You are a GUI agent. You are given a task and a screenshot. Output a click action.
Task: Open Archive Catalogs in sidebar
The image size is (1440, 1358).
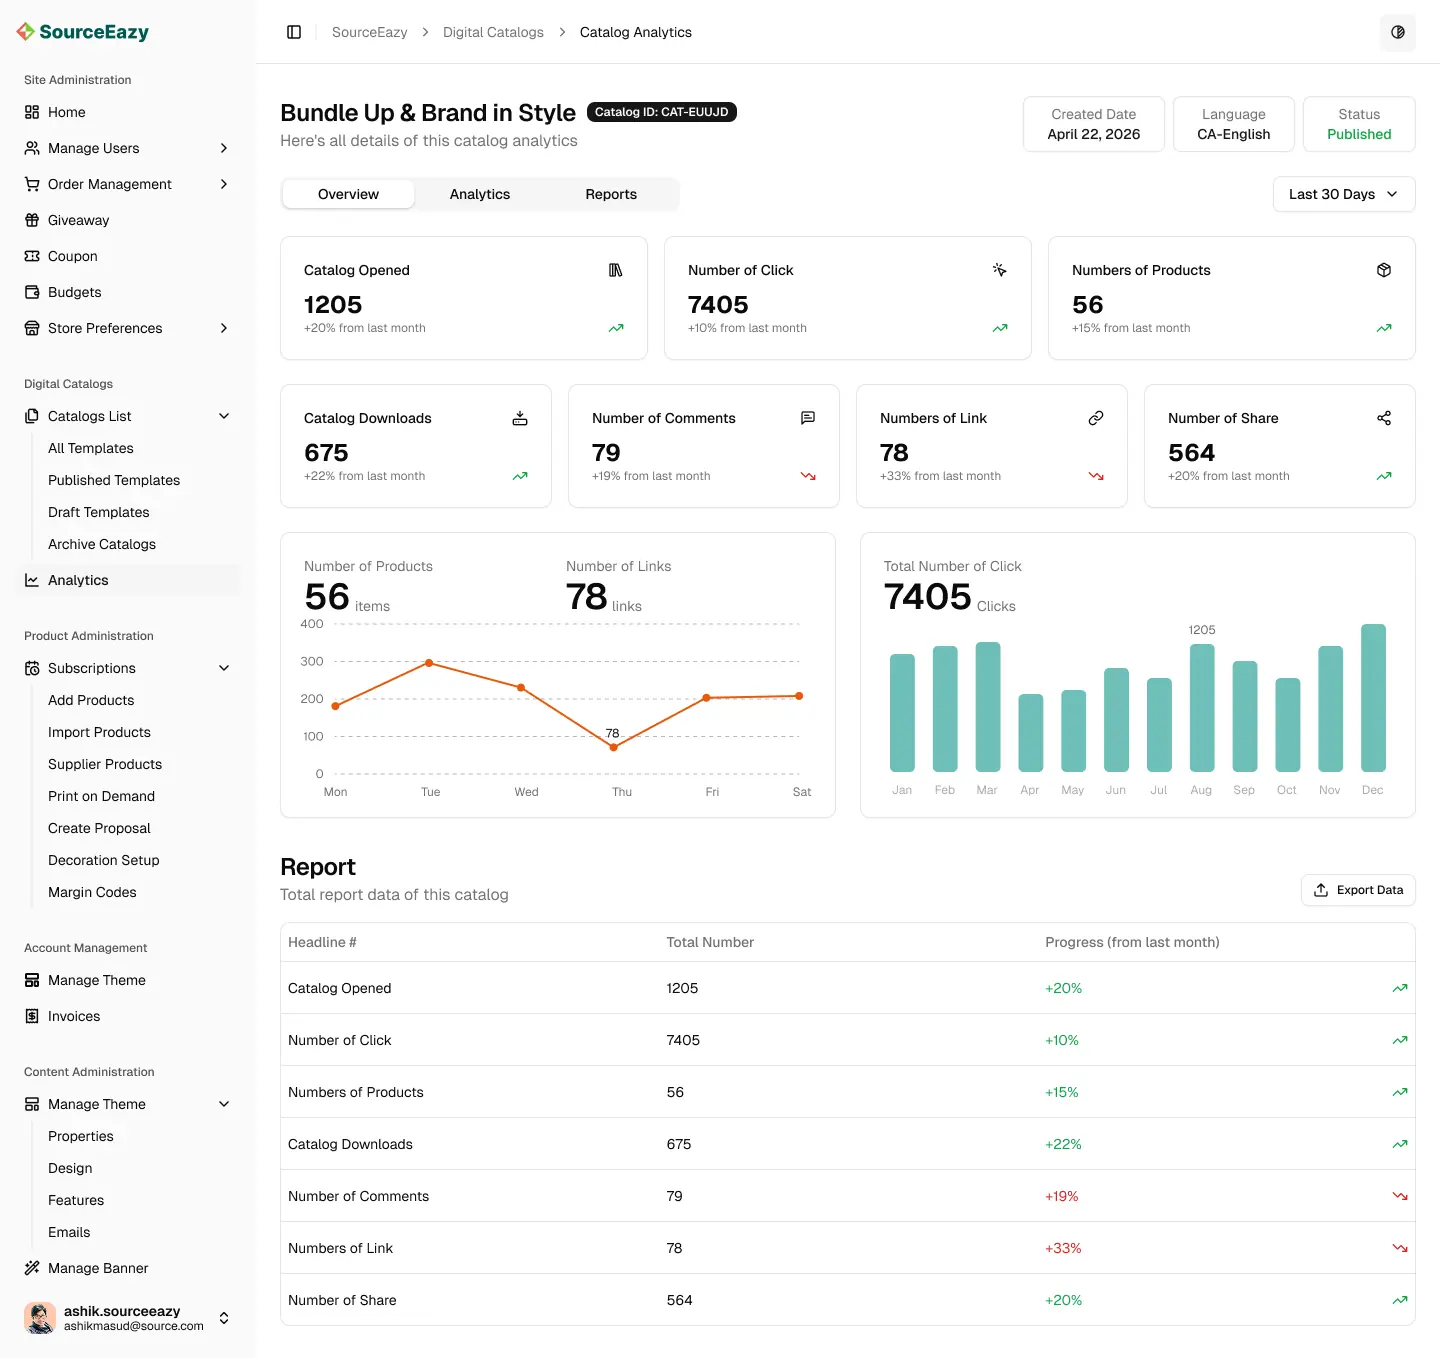102,544
